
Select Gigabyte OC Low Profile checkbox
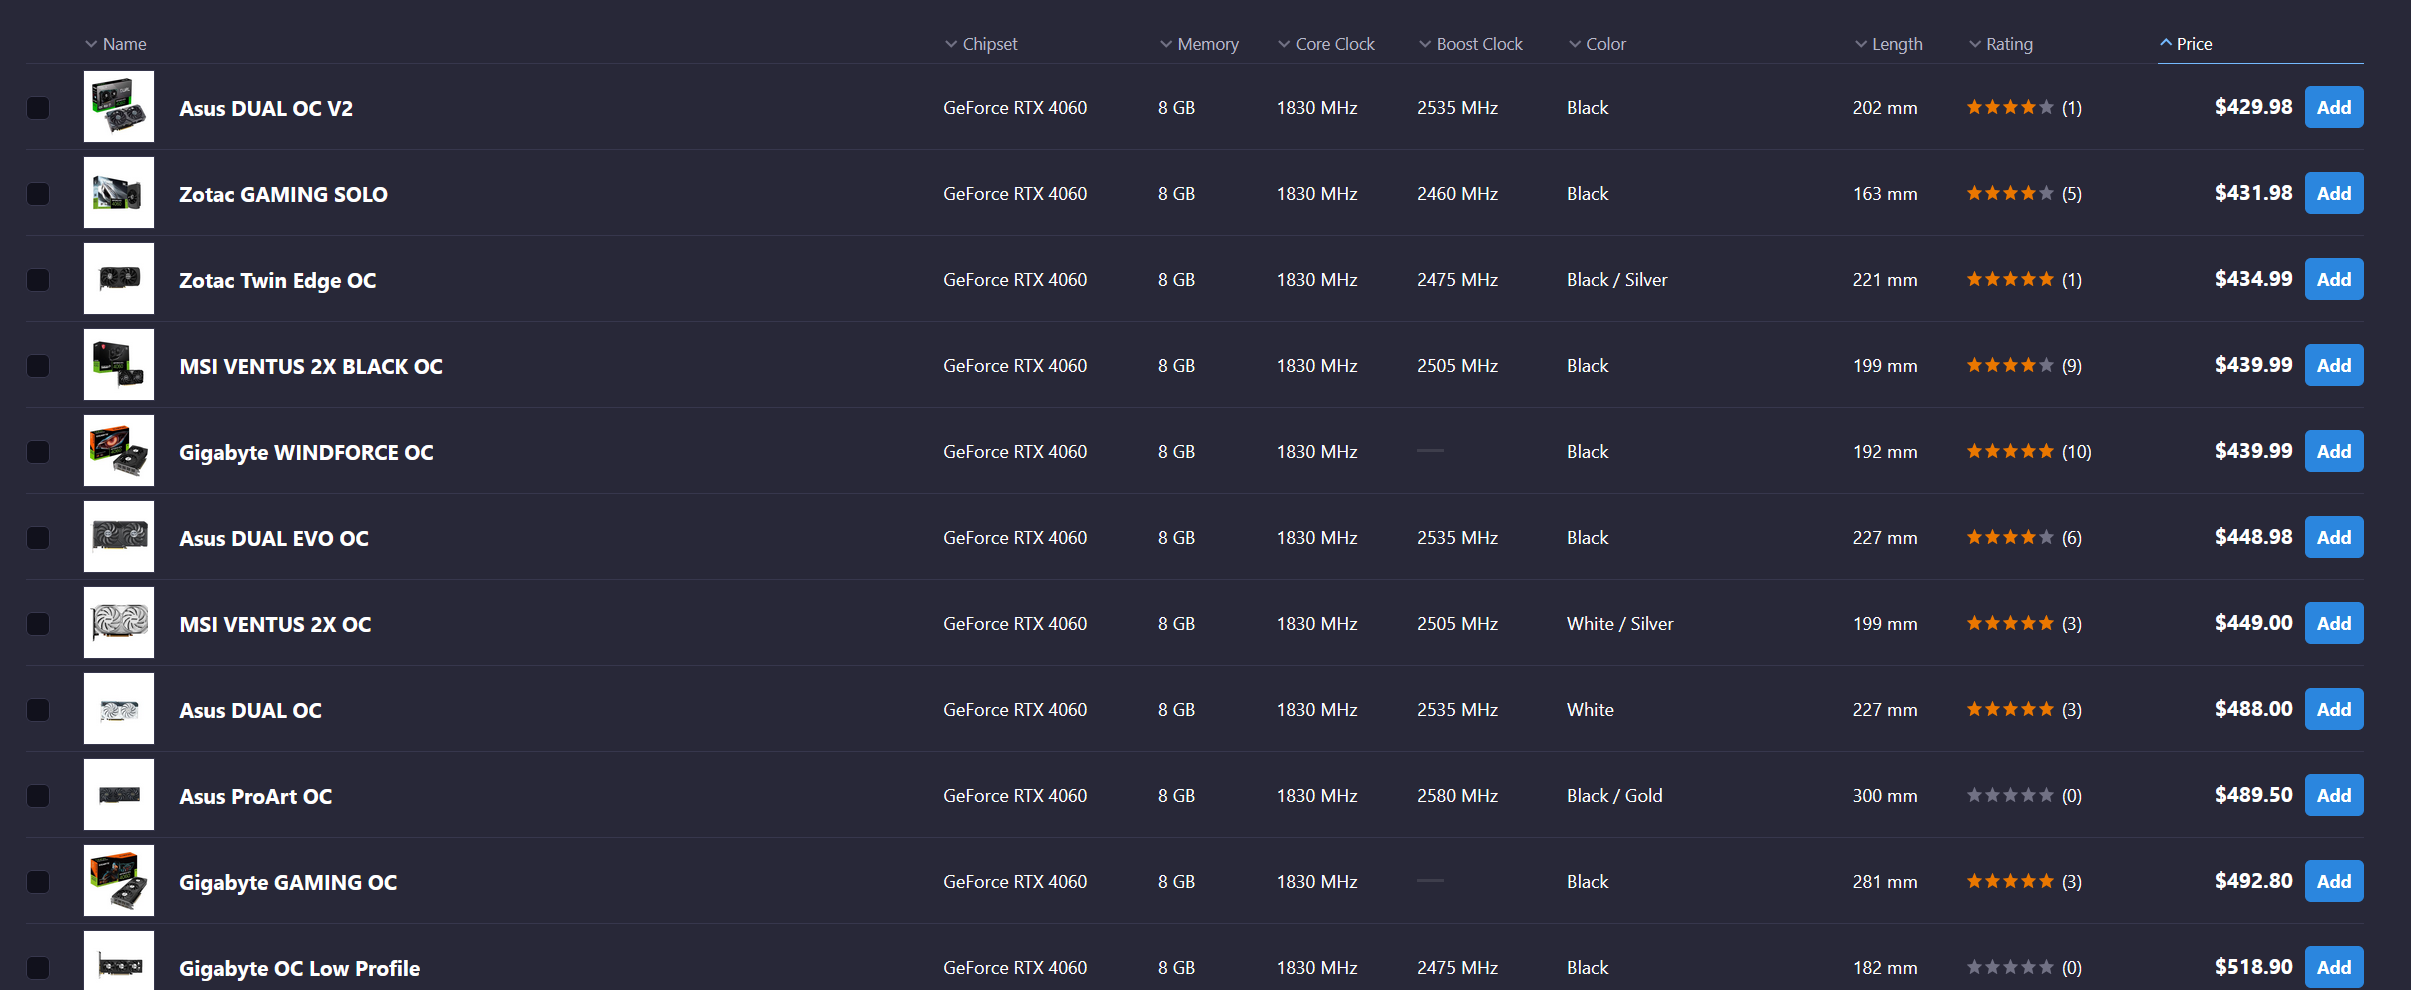pyautogui.click(x=38, y=967)
